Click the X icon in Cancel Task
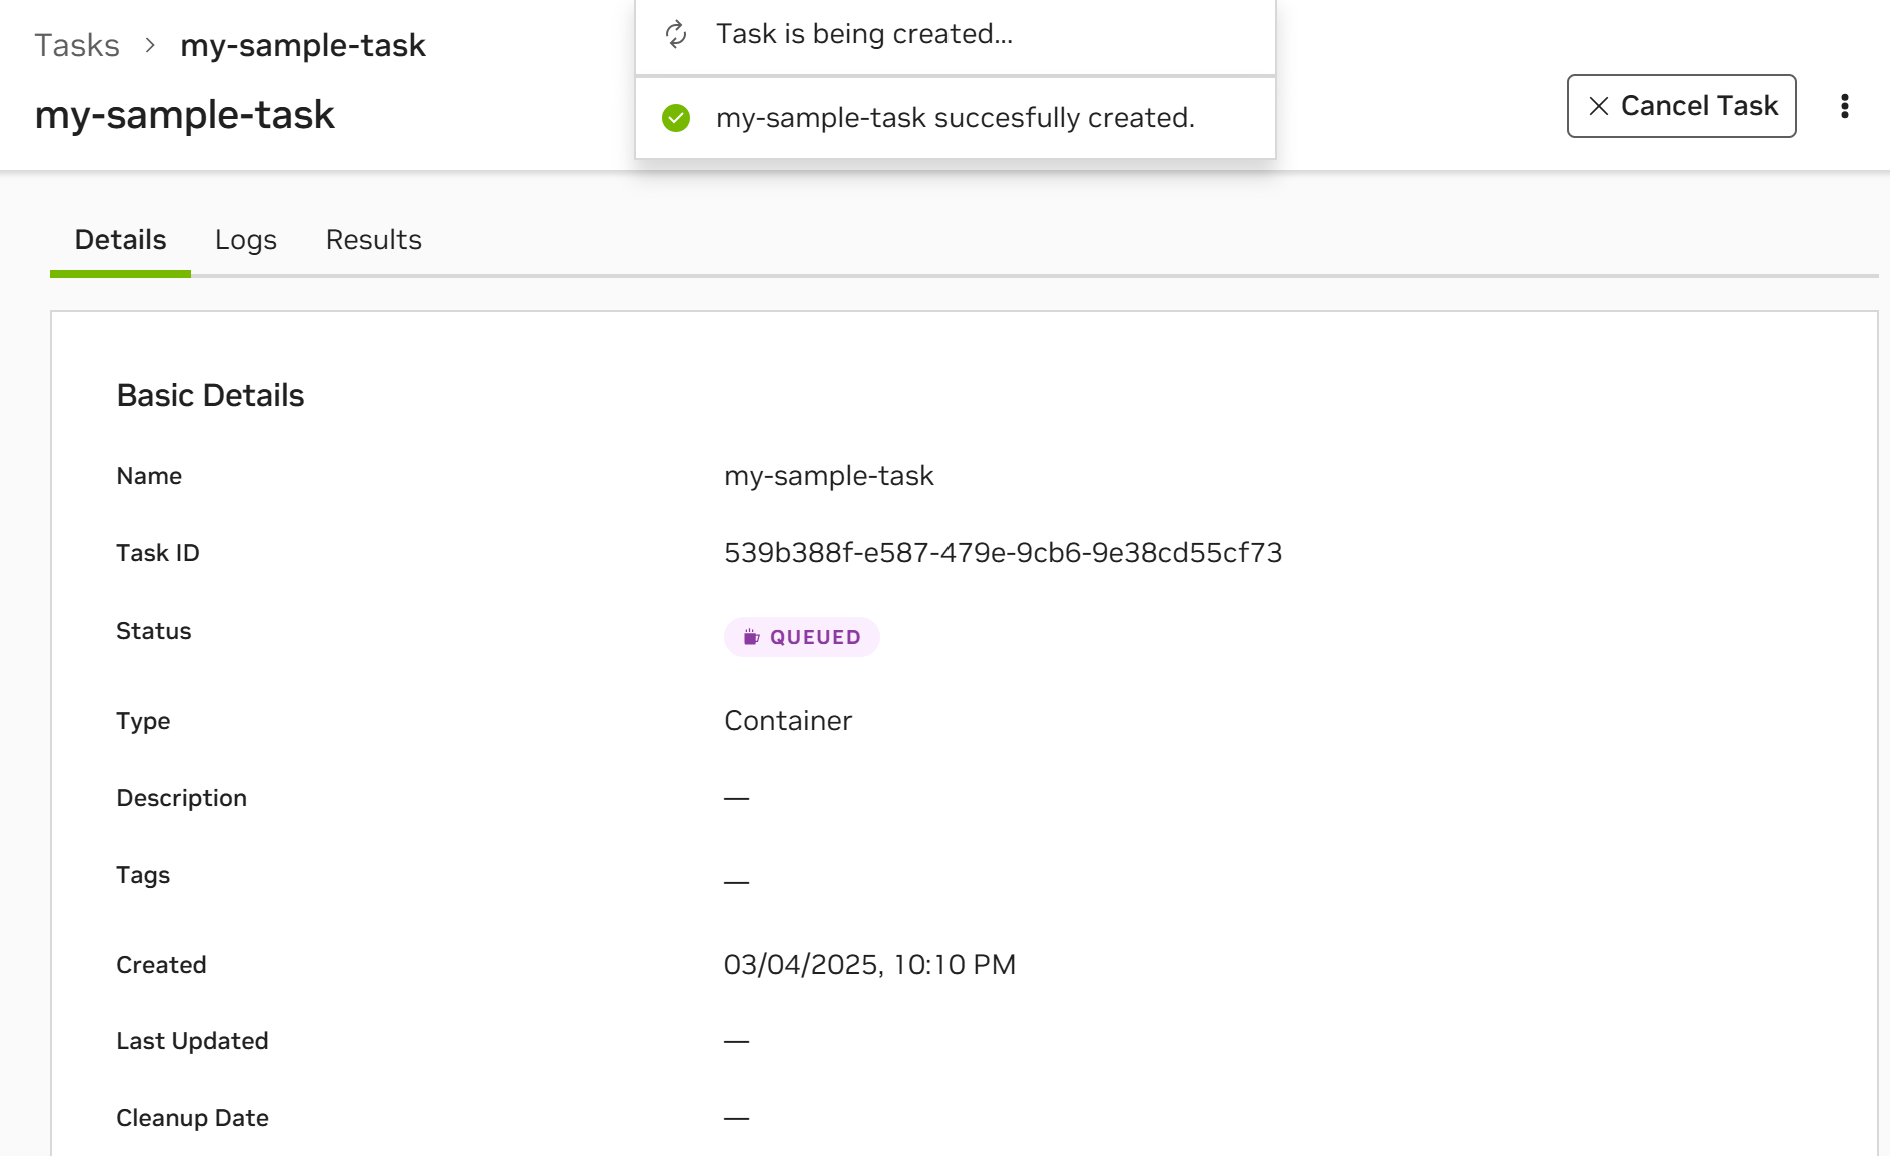The image size is (1890, 1156). click(x=1598, y=106)
